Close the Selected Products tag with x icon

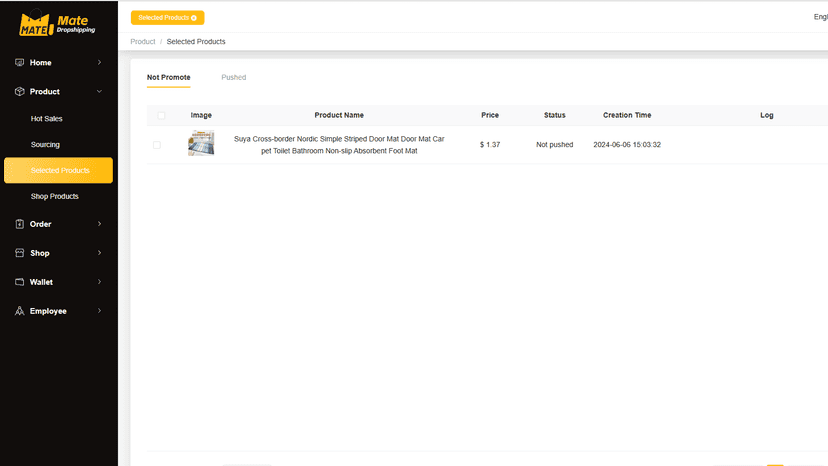194,18
